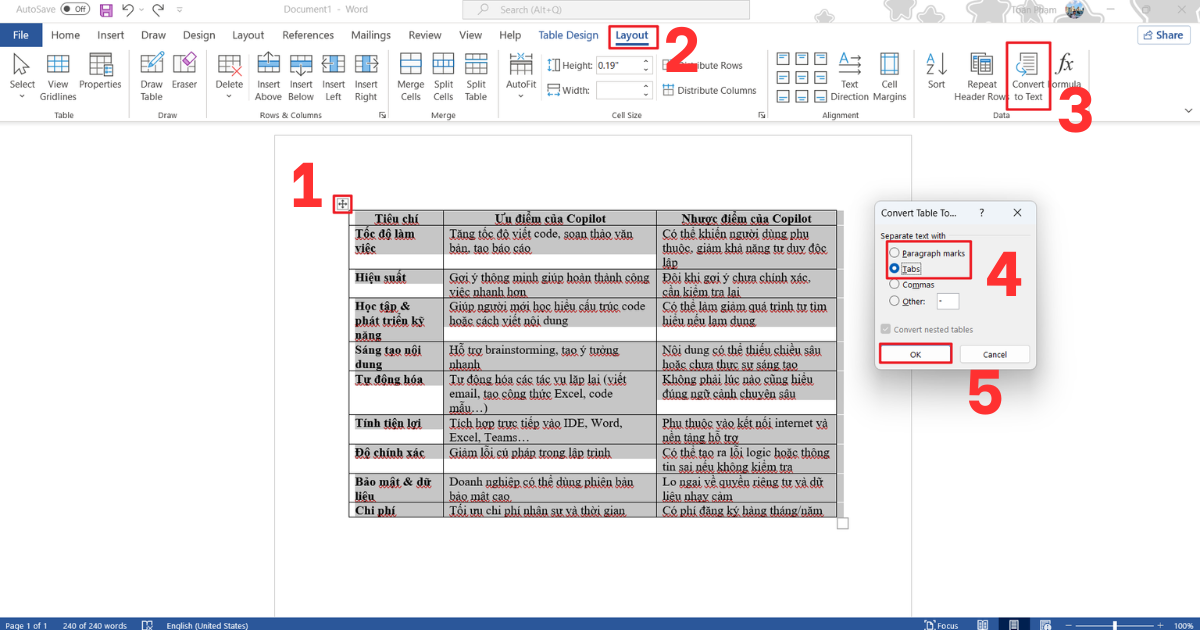
Task: Insert a column to the right
Action: [x=366, y=75]
